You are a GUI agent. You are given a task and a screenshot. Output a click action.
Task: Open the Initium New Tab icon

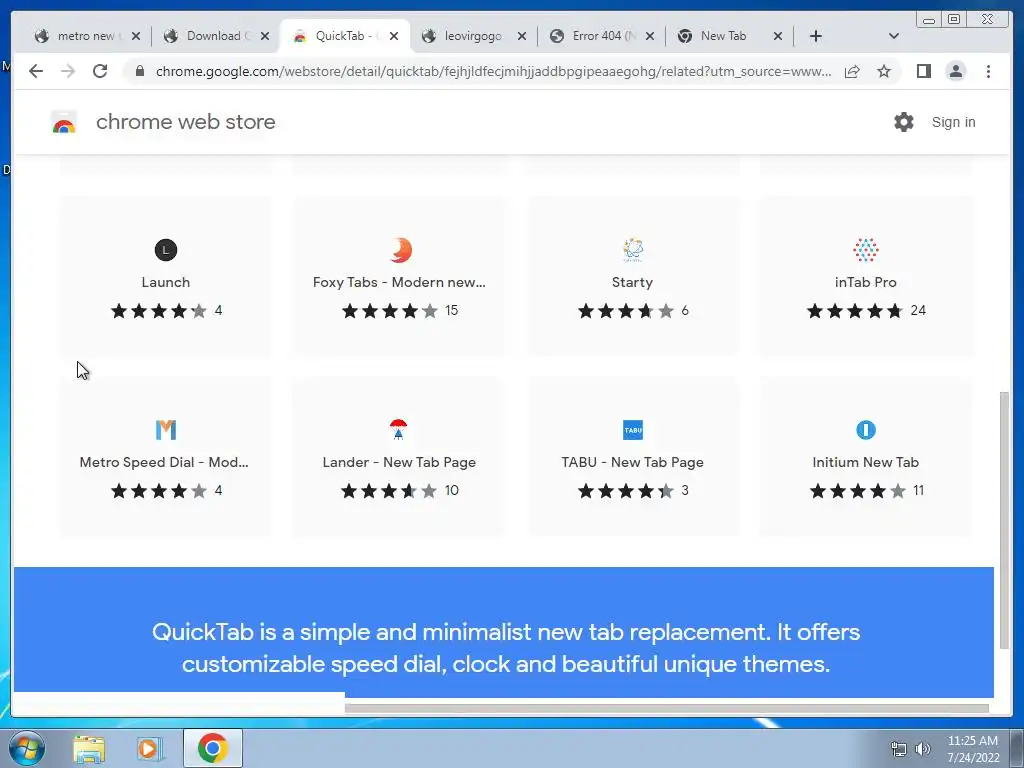click(865, 430)
